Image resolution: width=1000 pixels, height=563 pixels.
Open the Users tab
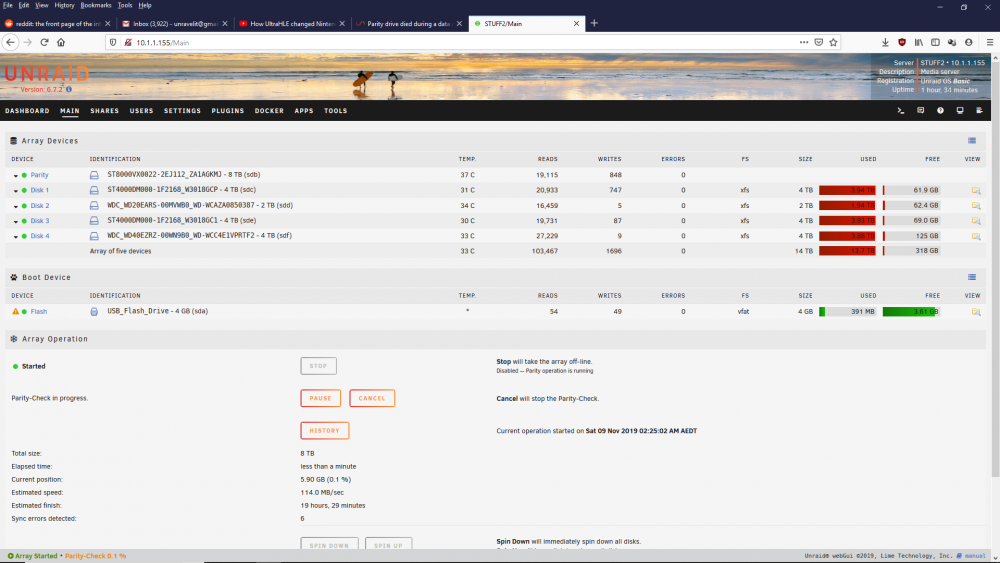pos(142,111)
